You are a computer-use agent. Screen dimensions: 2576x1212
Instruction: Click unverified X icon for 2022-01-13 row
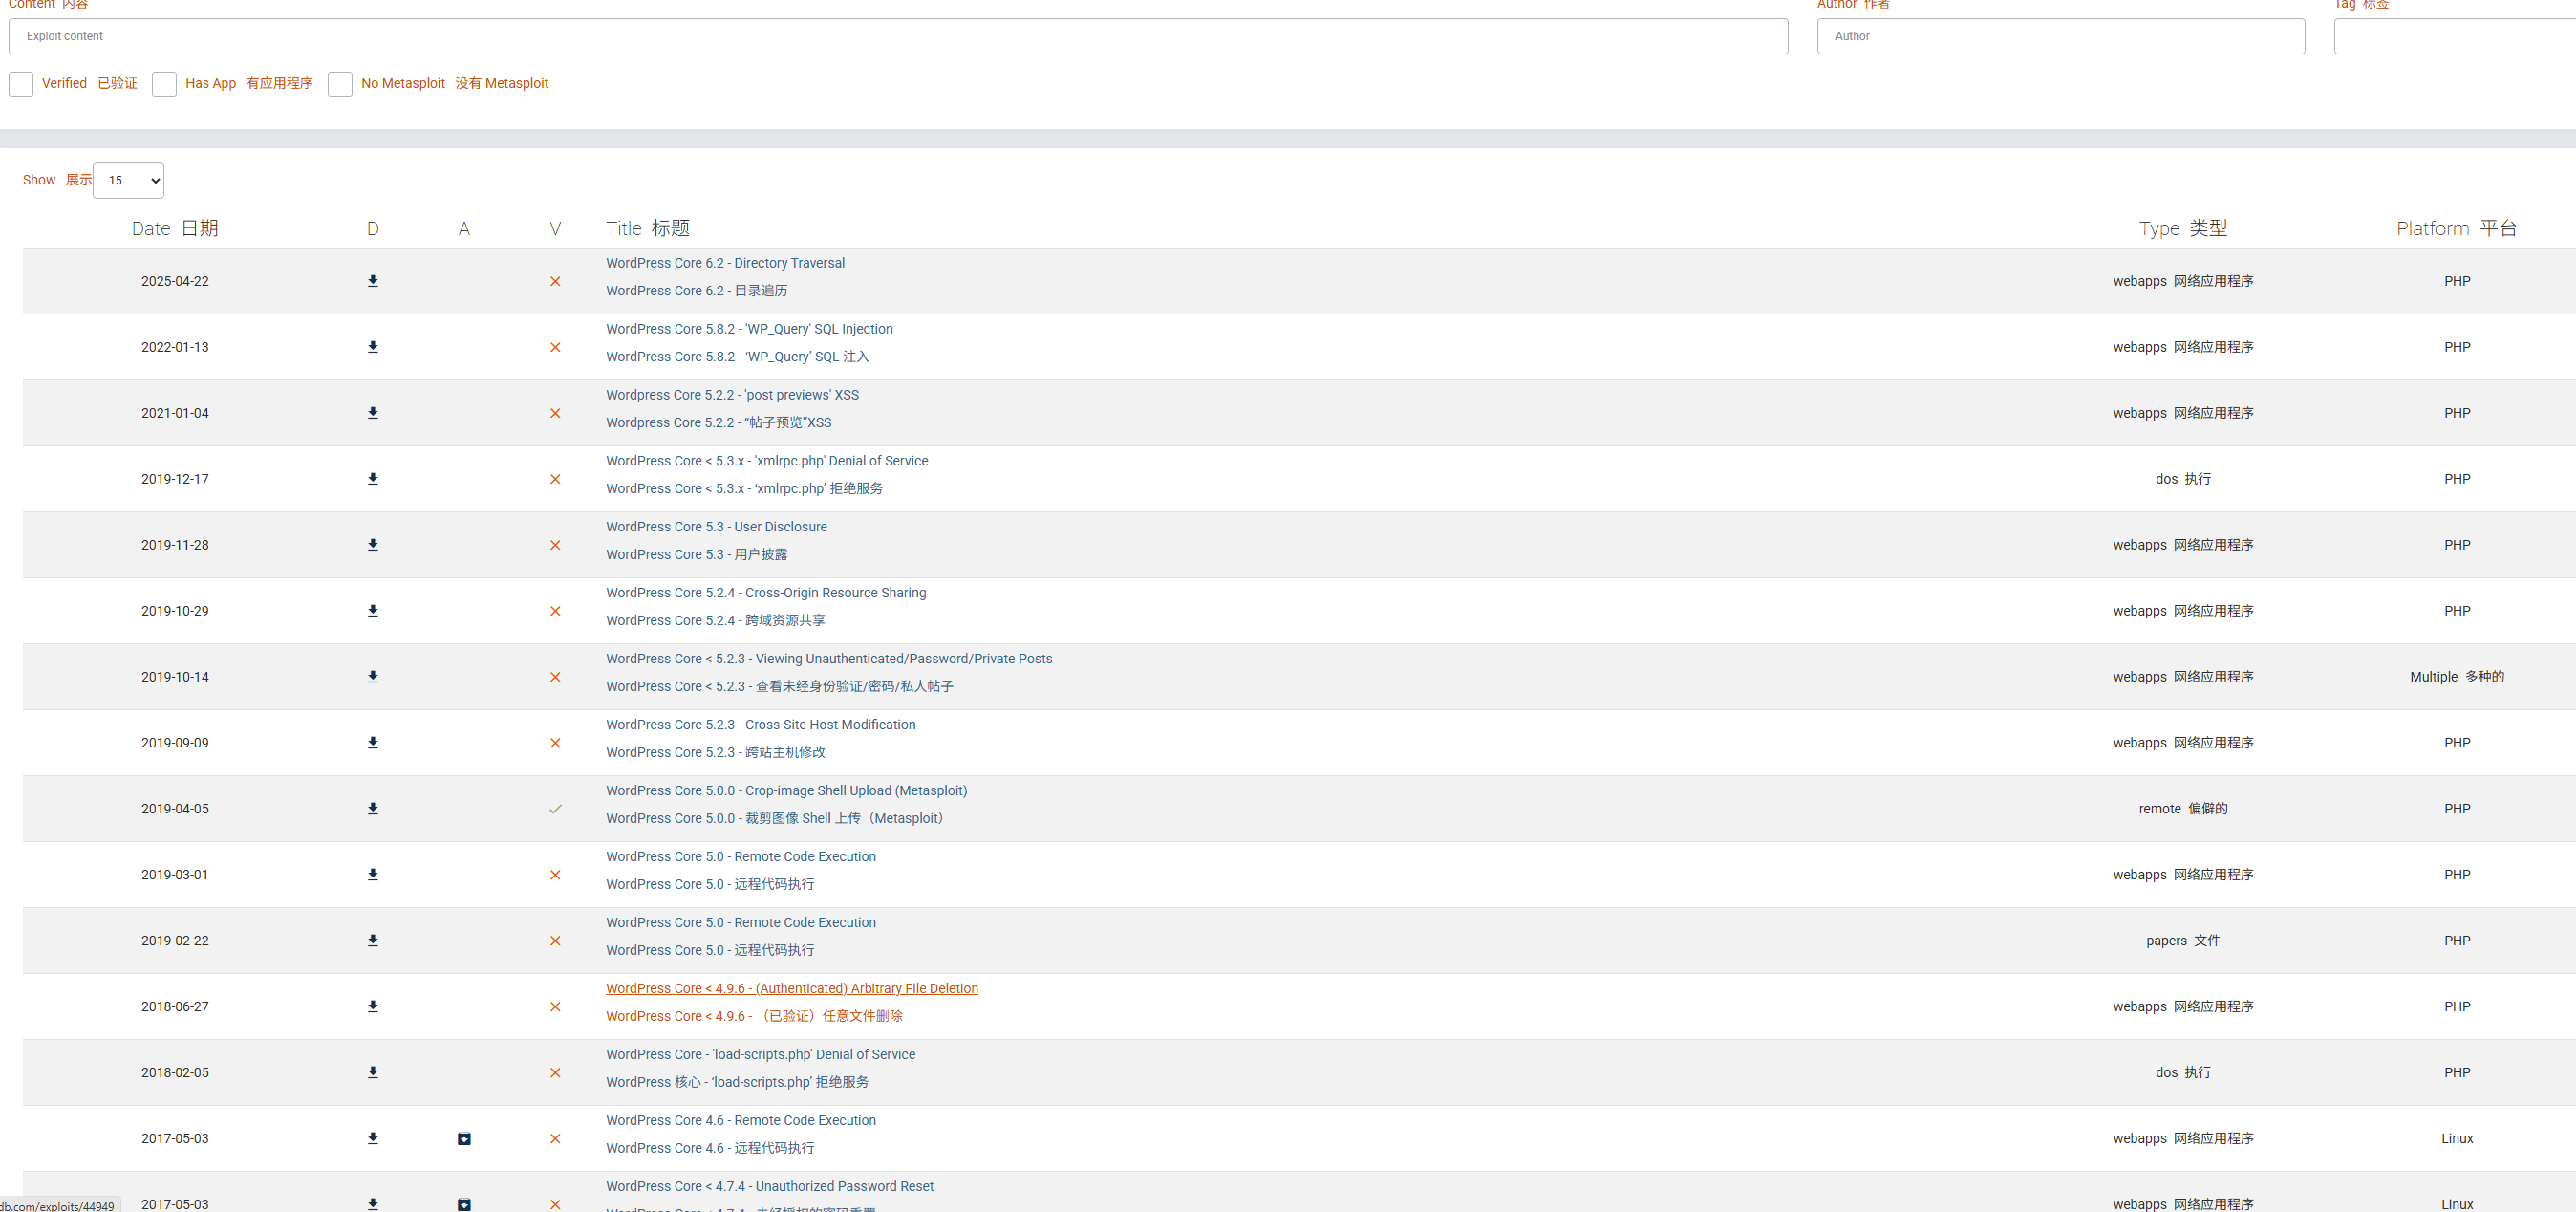tap(555, 347)
